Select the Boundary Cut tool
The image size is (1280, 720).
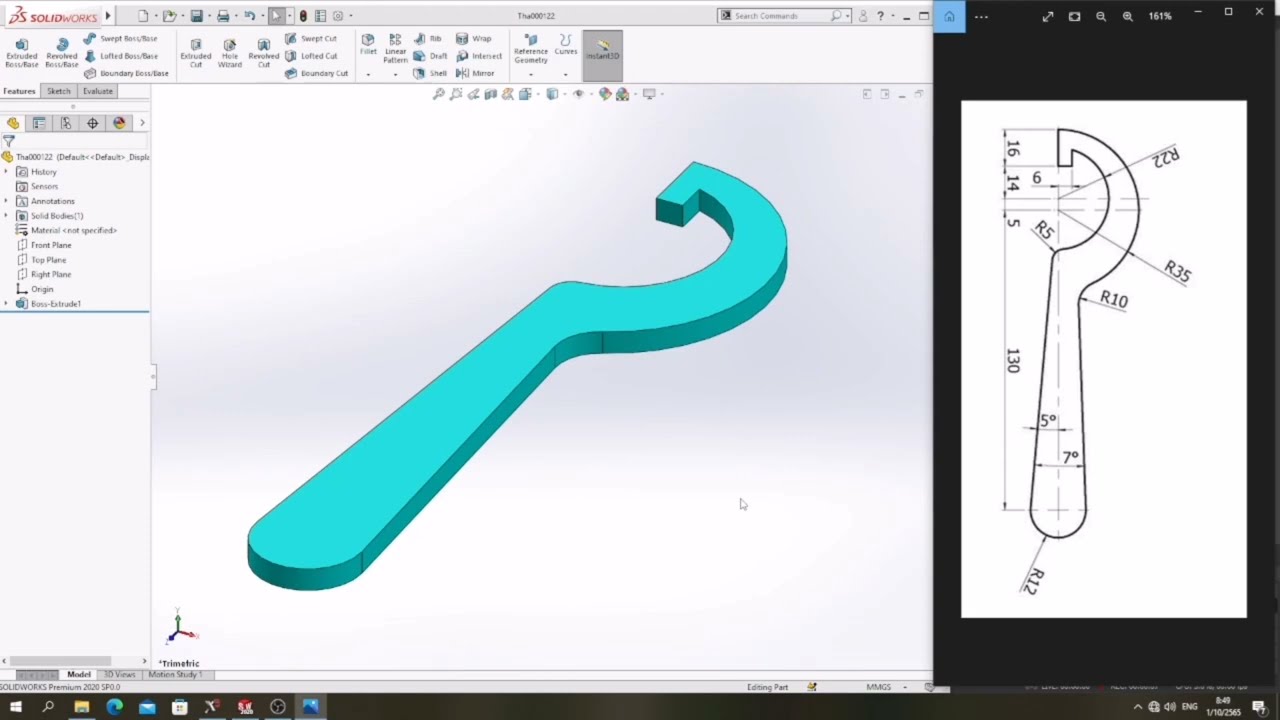point(317,73)
